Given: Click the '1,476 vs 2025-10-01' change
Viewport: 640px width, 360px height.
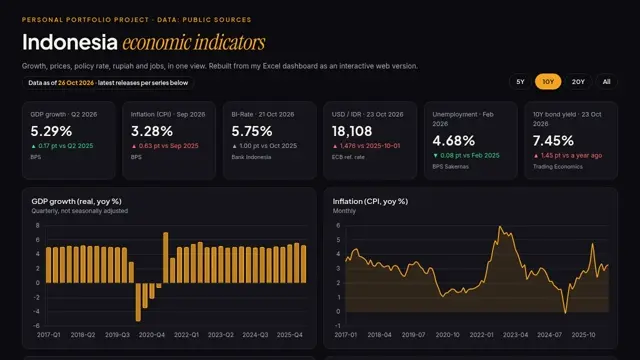Looking at the screenshot, I should coord(366,146).
